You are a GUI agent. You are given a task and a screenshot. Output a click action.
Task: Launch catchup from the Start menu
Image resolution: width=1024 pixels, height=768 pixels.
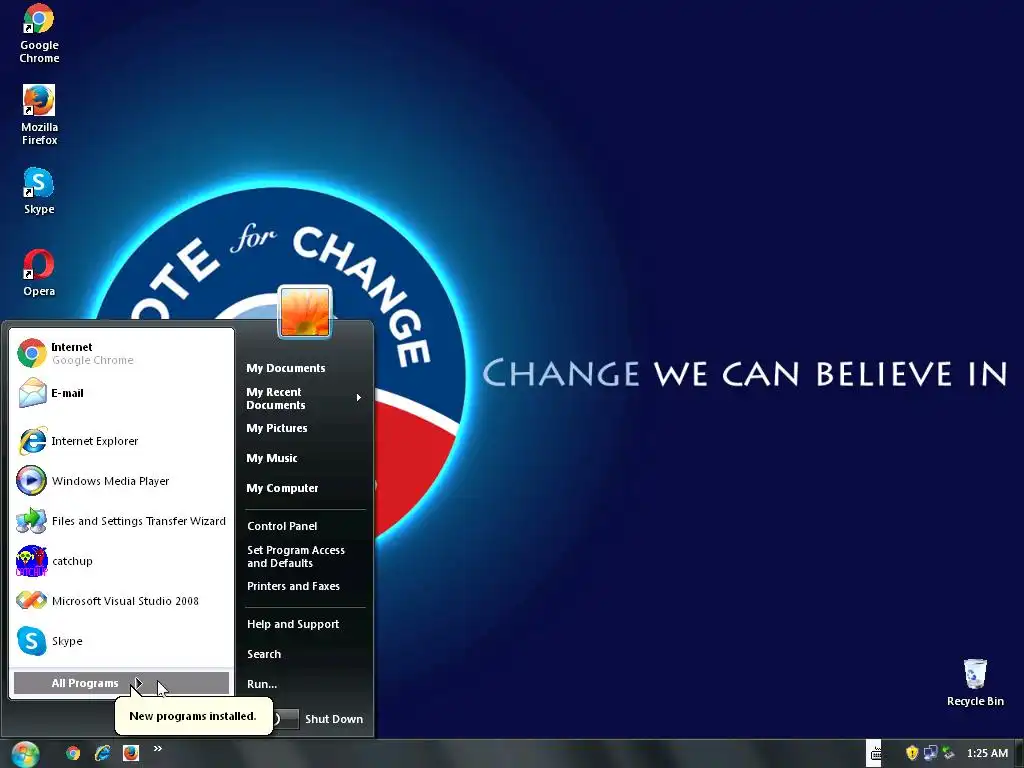tap(121, 561)
